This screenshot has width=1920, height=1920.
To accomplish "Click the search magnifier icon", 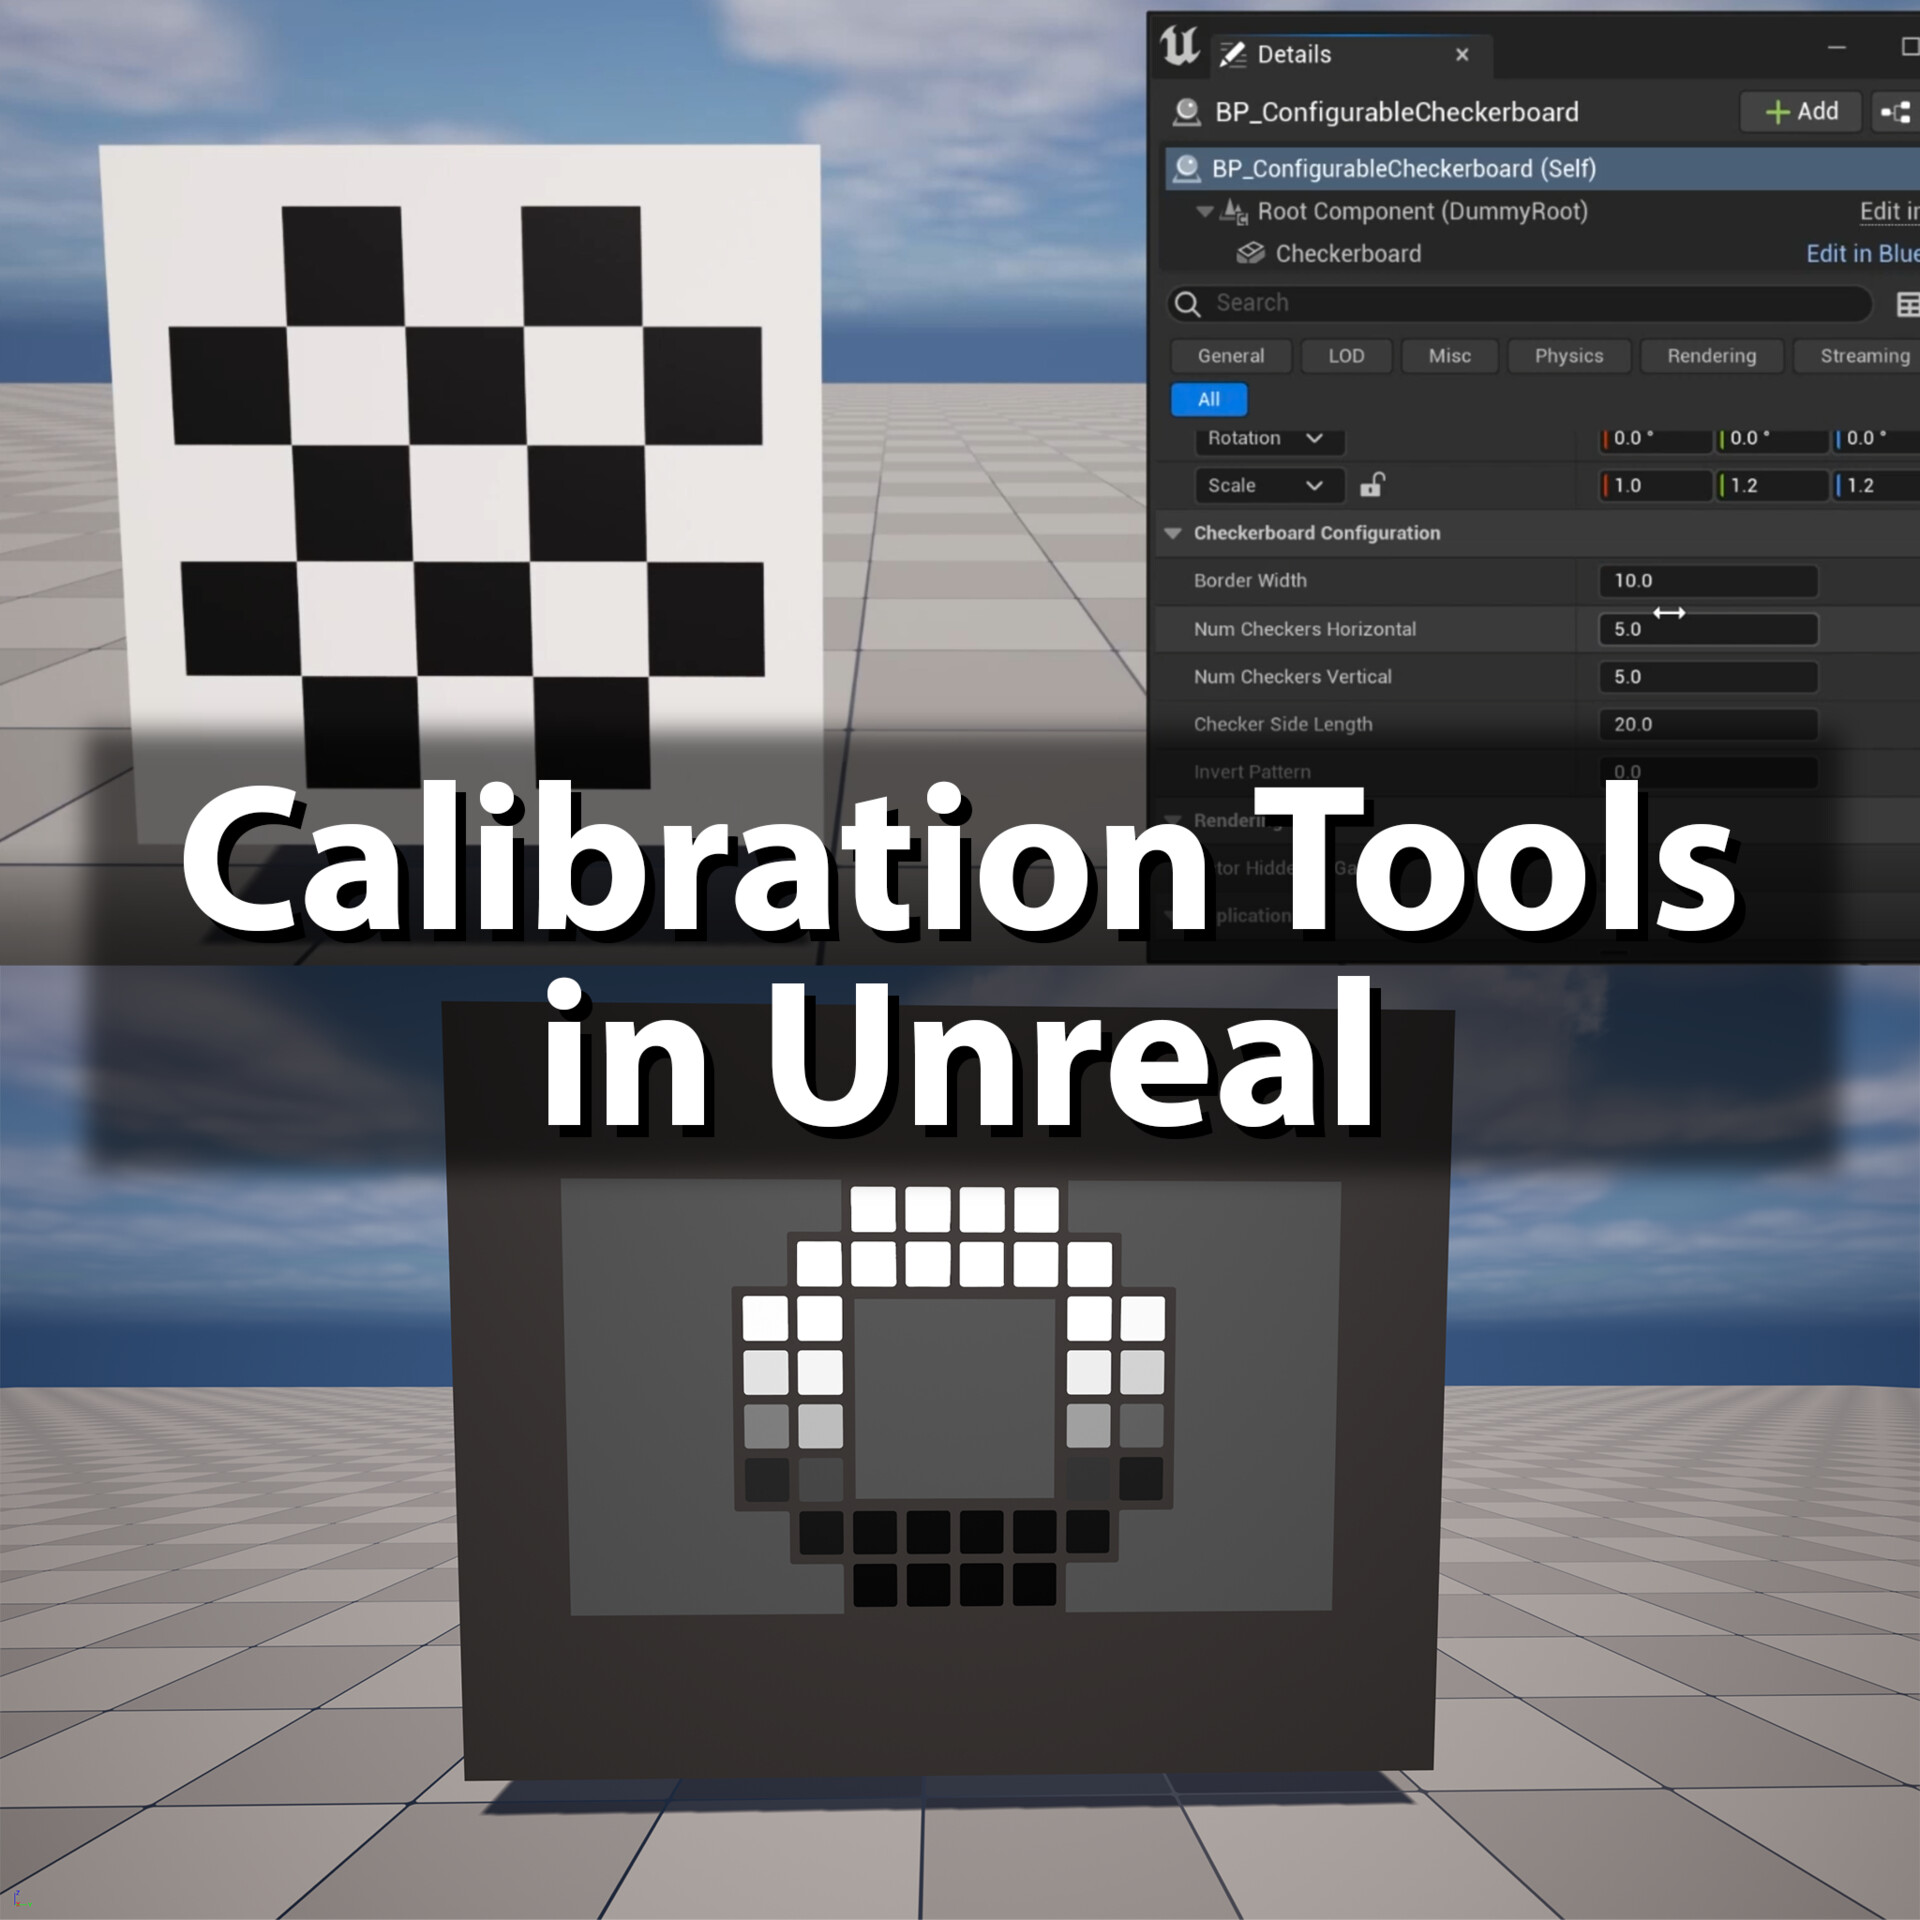I will pos(1190,303).
